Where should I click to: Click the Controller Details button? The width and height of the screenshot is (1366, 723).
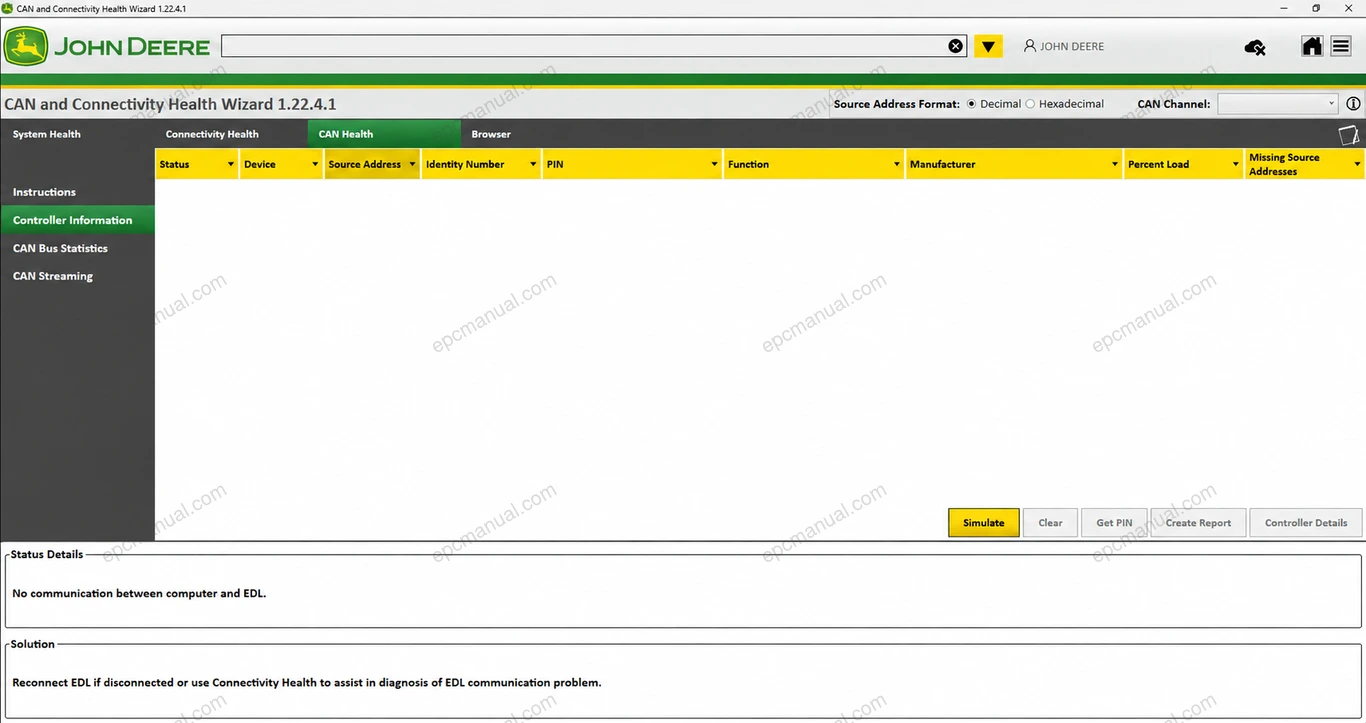pos(1306,522)
